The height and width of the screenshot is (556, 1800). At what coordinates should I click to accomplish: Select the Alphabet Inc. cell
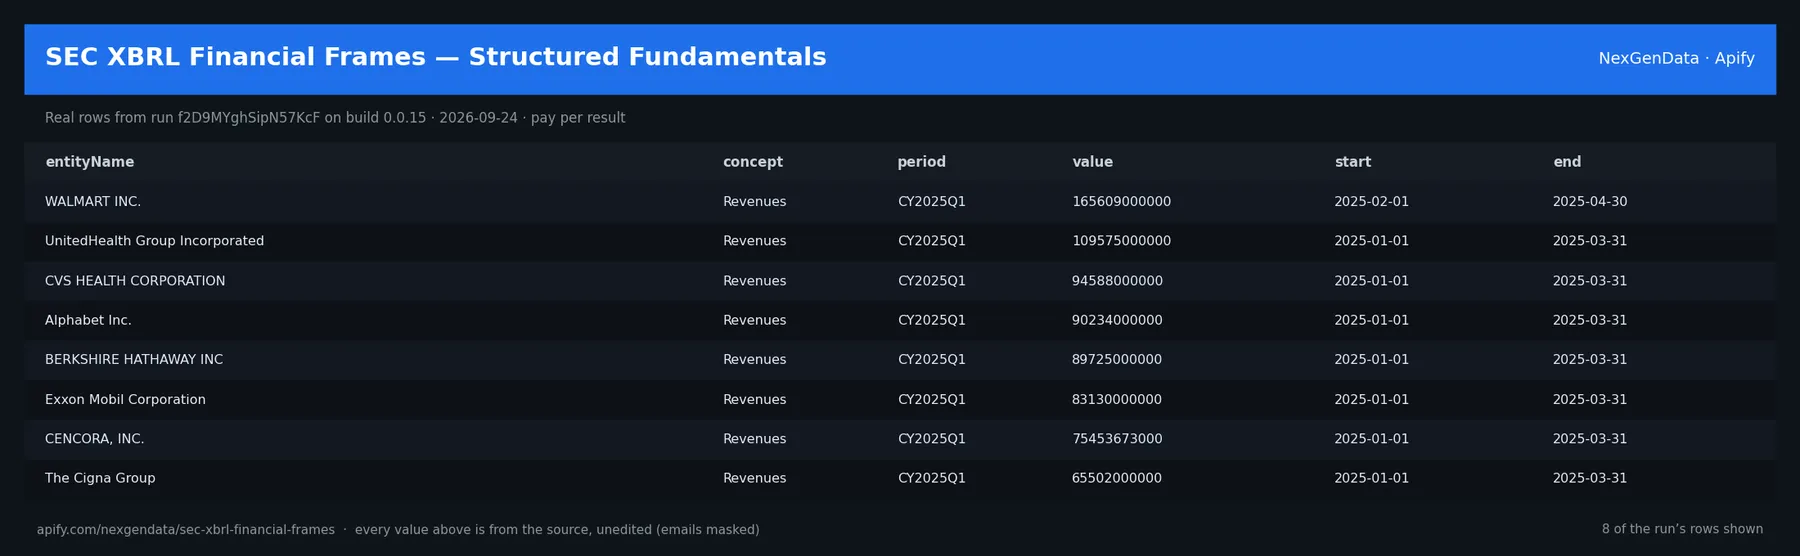click(88, 320)
